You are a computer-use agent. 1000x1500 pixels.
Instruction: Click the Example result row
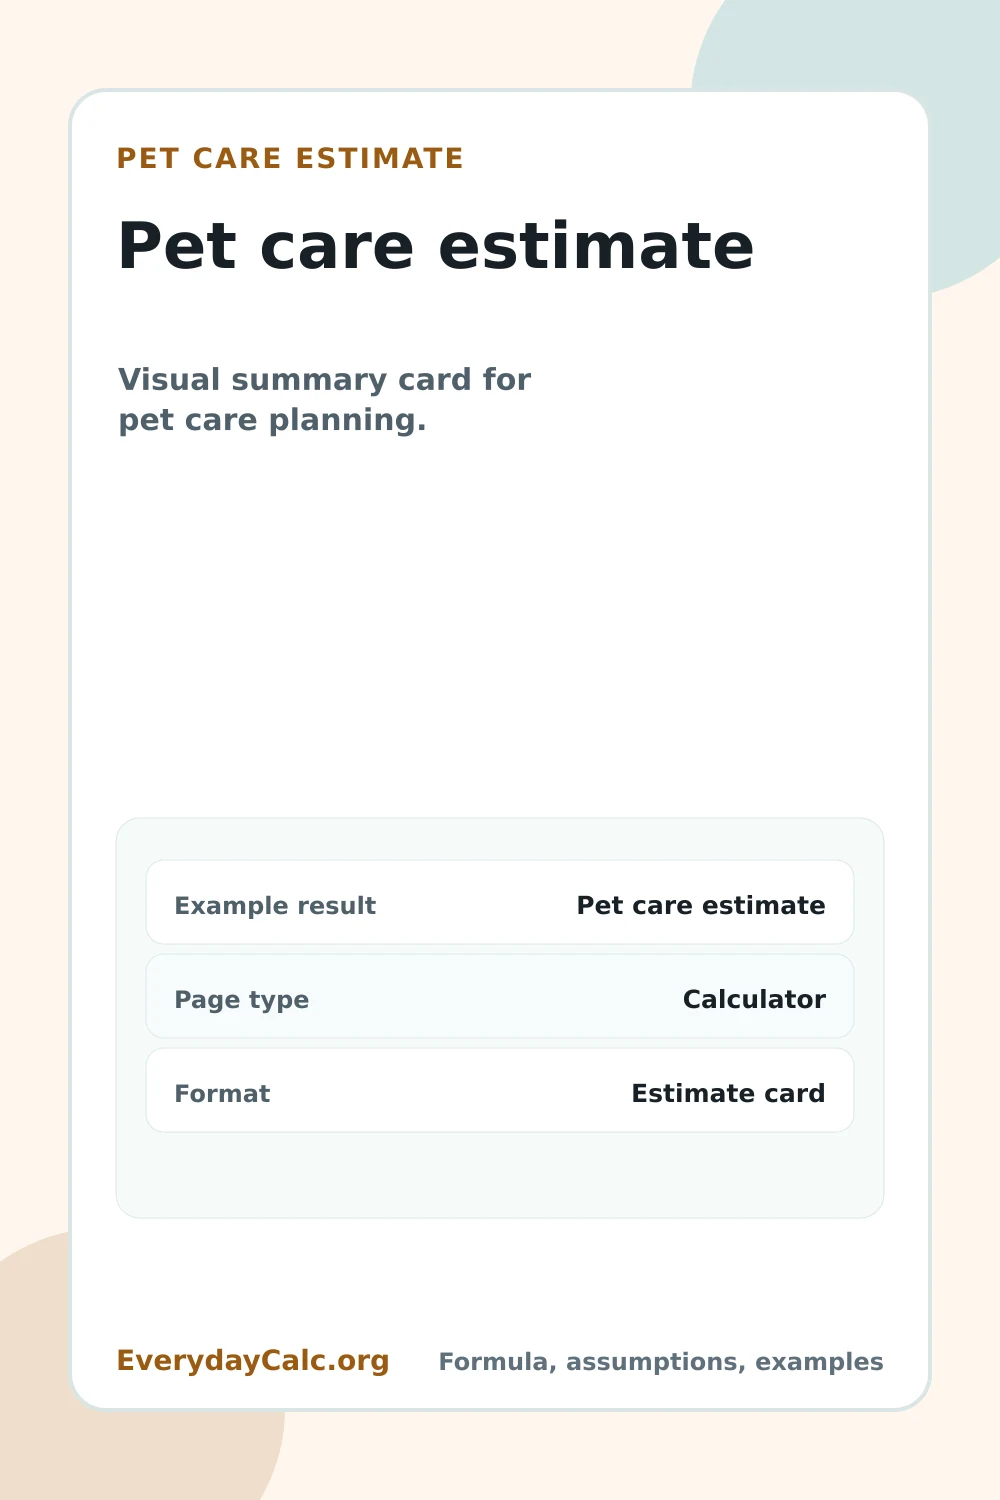[x=500, y=902]
